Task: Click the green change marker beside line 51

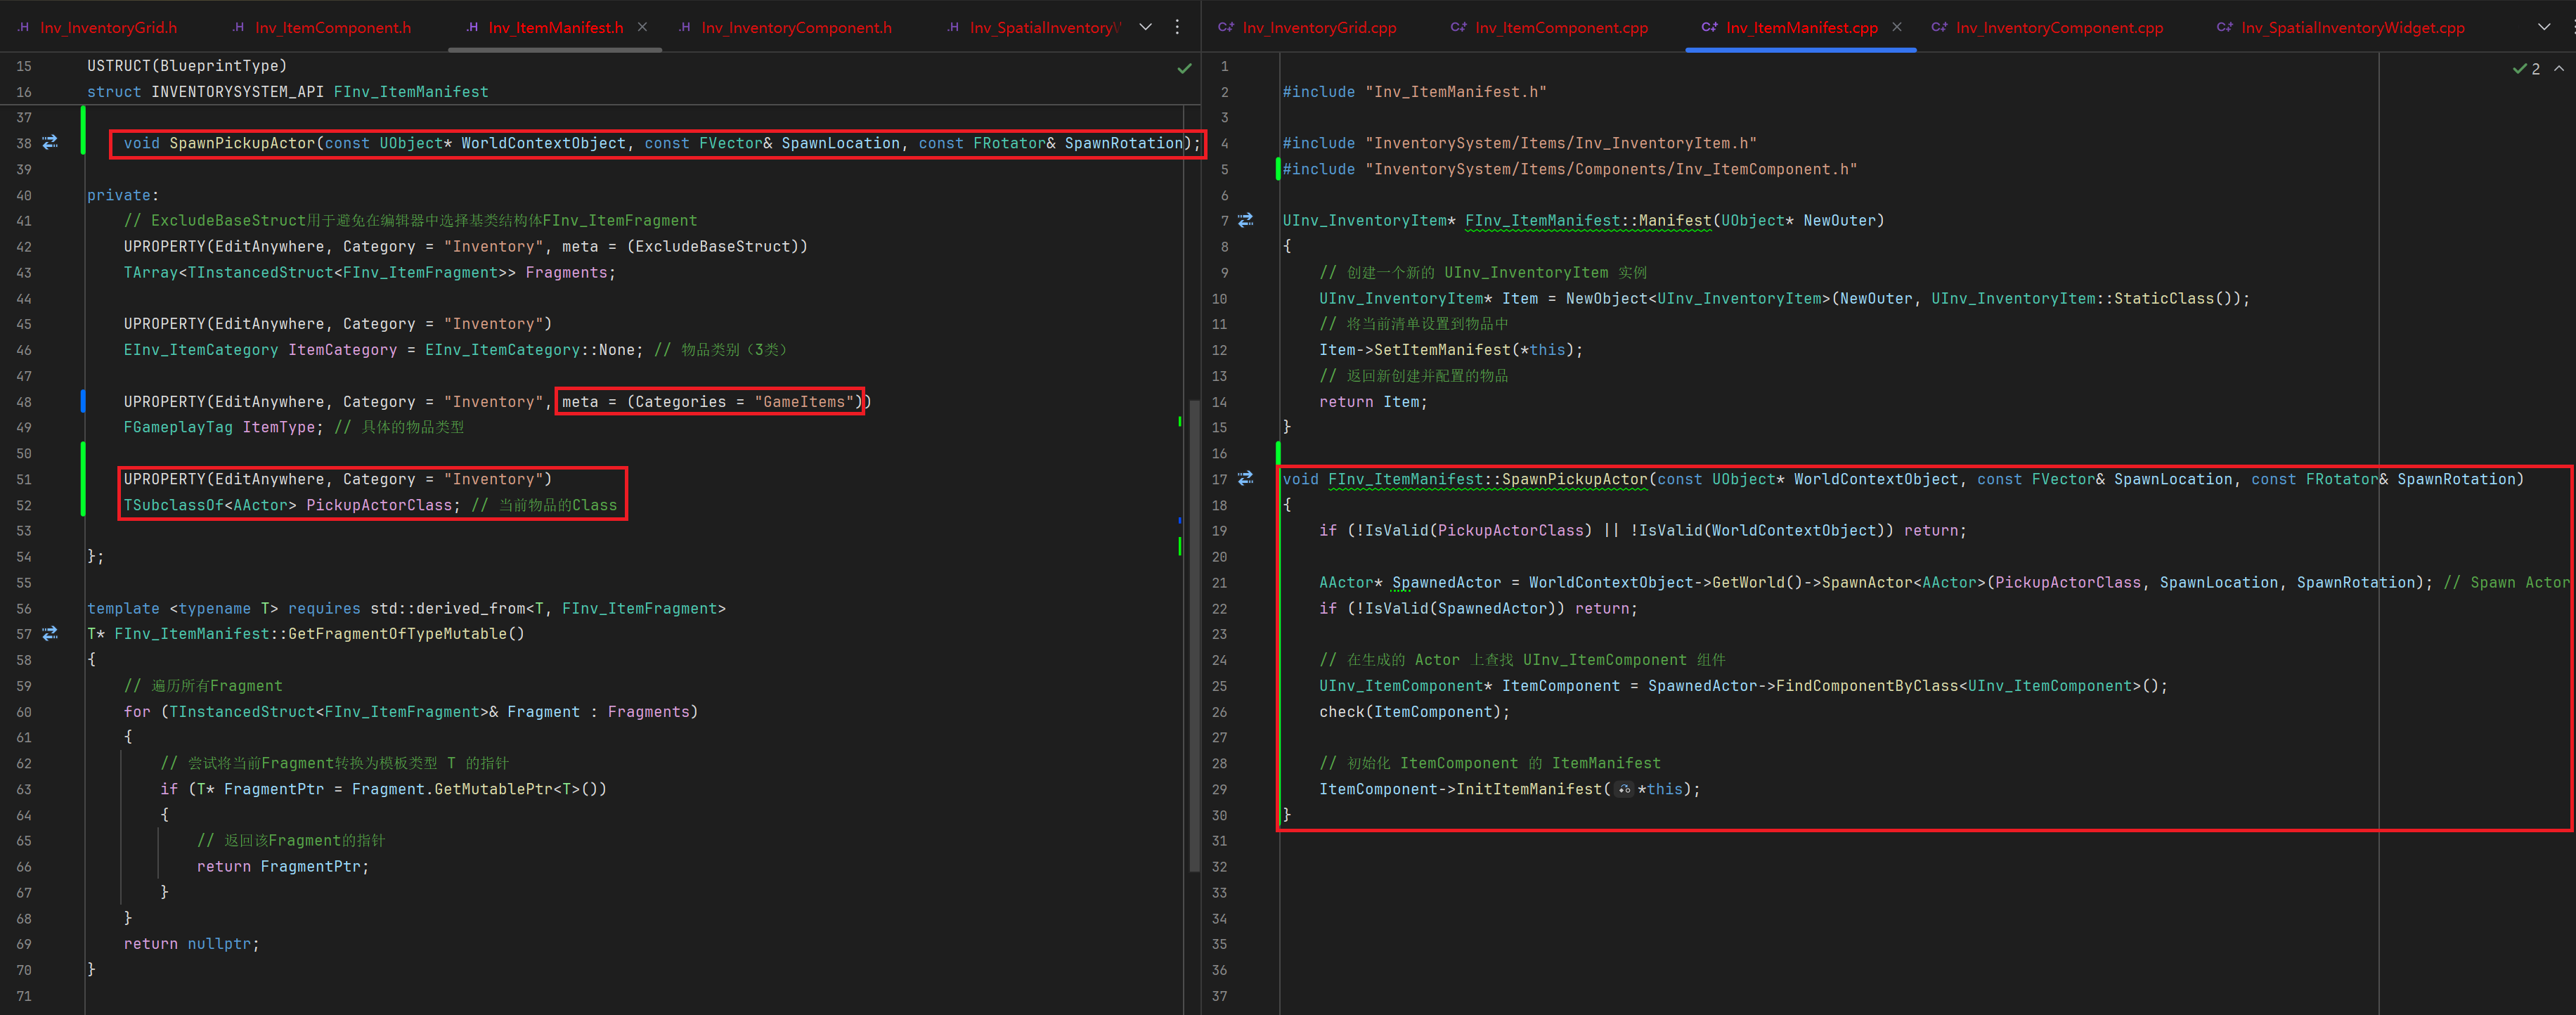Action: 83,479
